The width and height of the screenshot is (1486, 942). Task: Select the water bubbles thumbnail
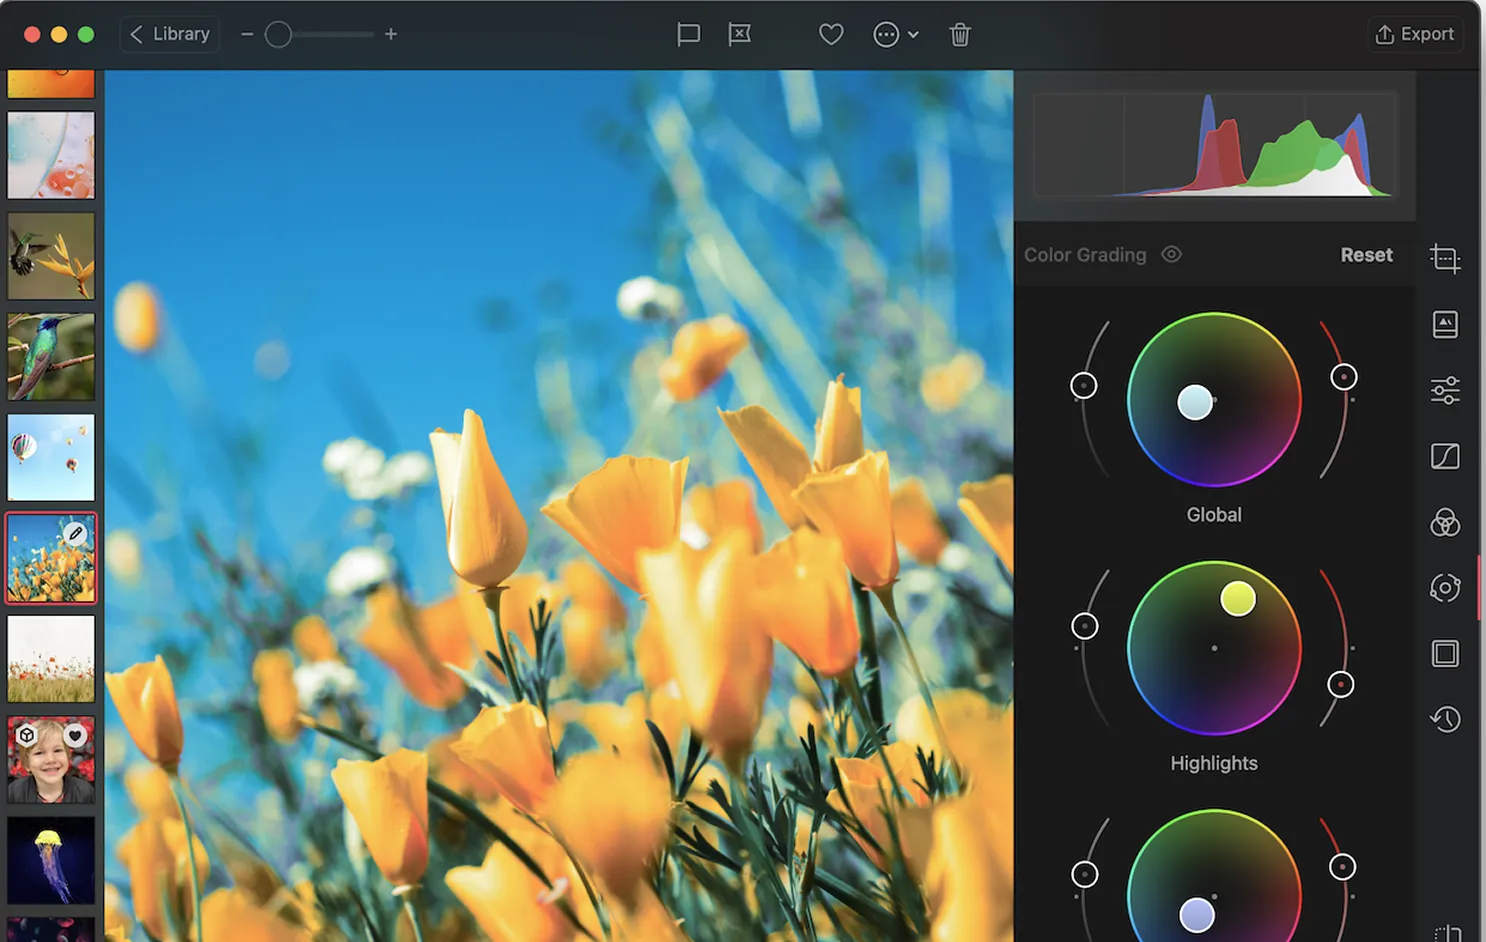[51, 155]
